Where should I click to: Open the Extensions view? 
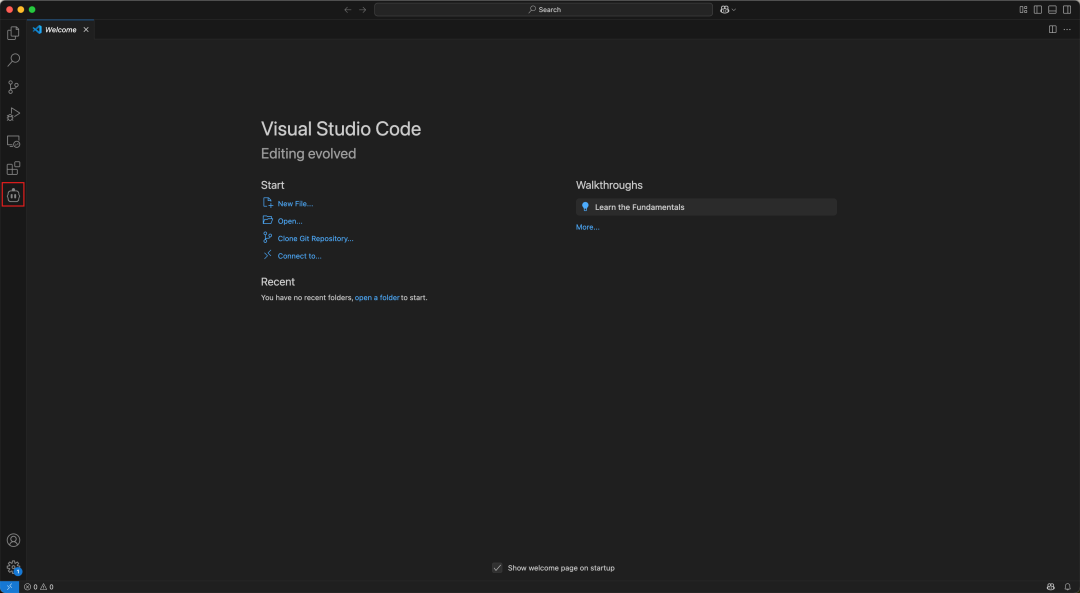tap(13, 168)
